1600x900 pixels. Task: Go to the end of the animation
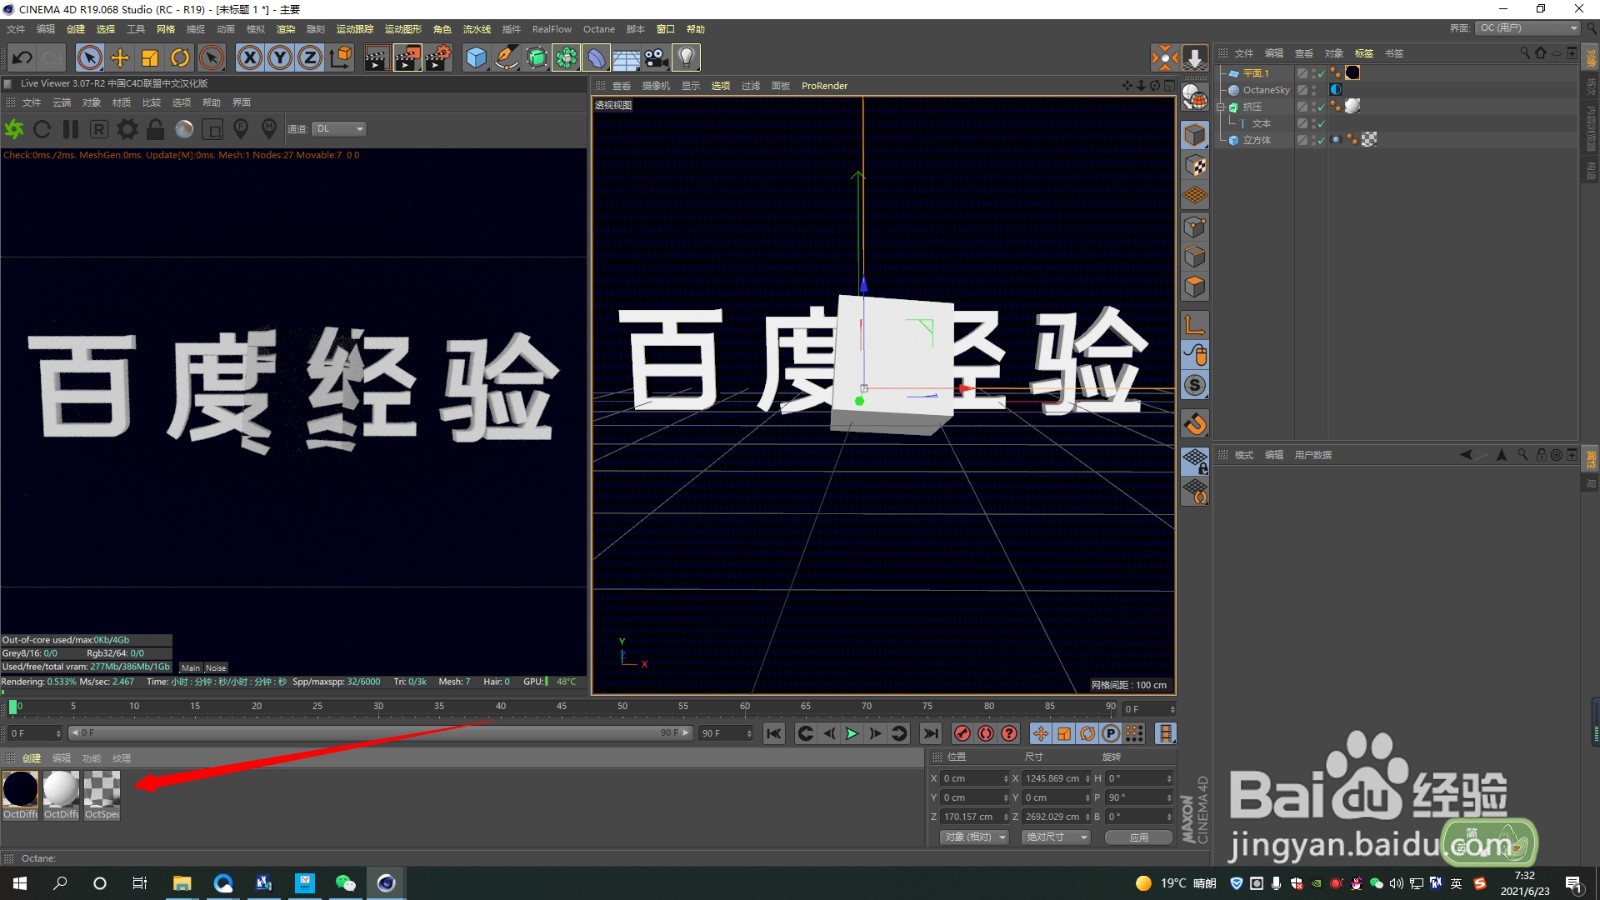tap(931, 734)
